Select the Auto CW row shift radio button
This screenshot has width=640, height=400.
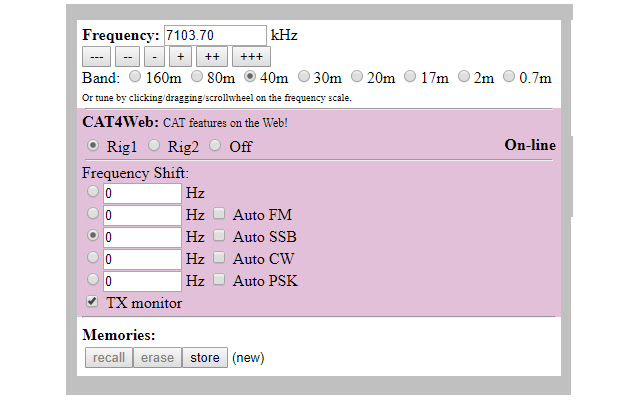[93, 258]
